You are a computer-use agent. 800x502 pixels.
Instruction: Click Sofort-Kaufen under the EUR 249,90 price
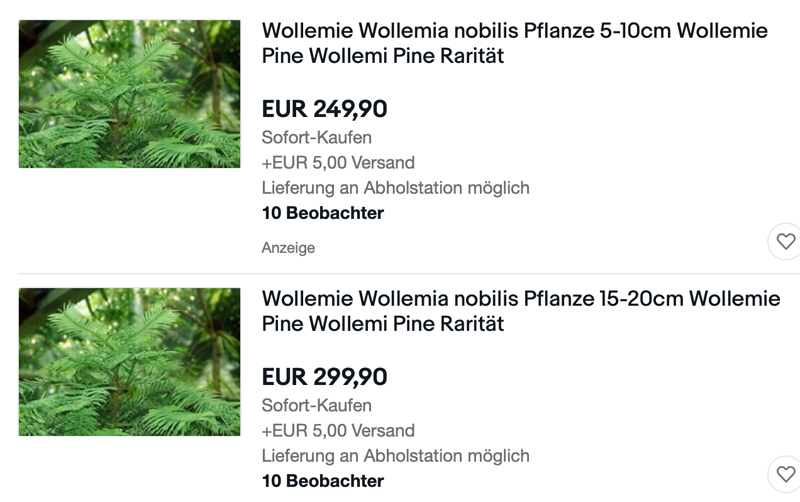tap(316, 138)
